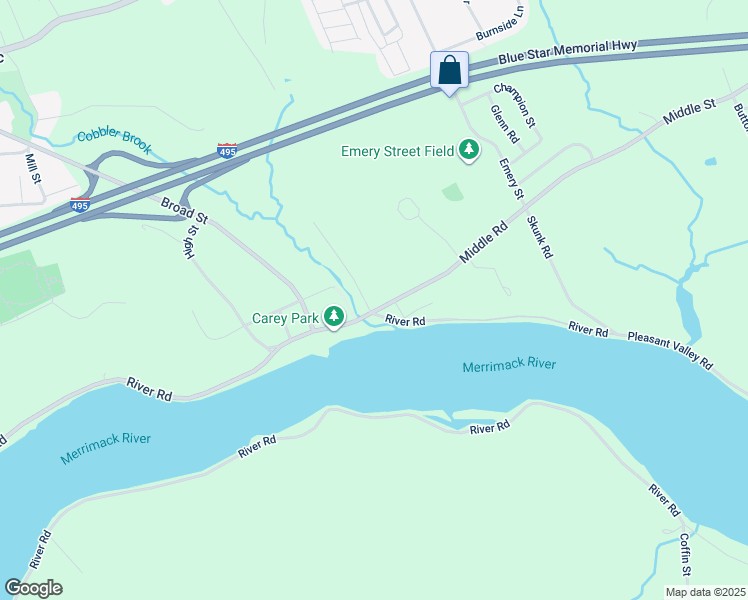Click the Glenn Rd label

click(x=505, y=124)
